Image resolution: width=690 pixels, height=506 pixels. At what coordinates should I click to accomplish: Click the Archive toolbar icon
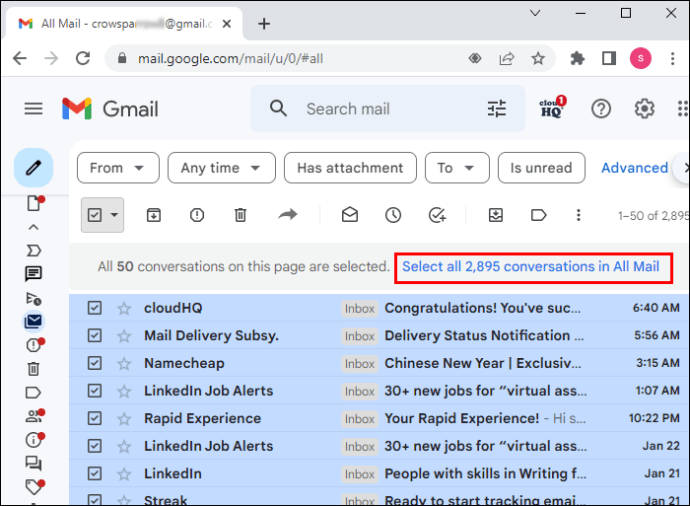[x=154, y=215]
